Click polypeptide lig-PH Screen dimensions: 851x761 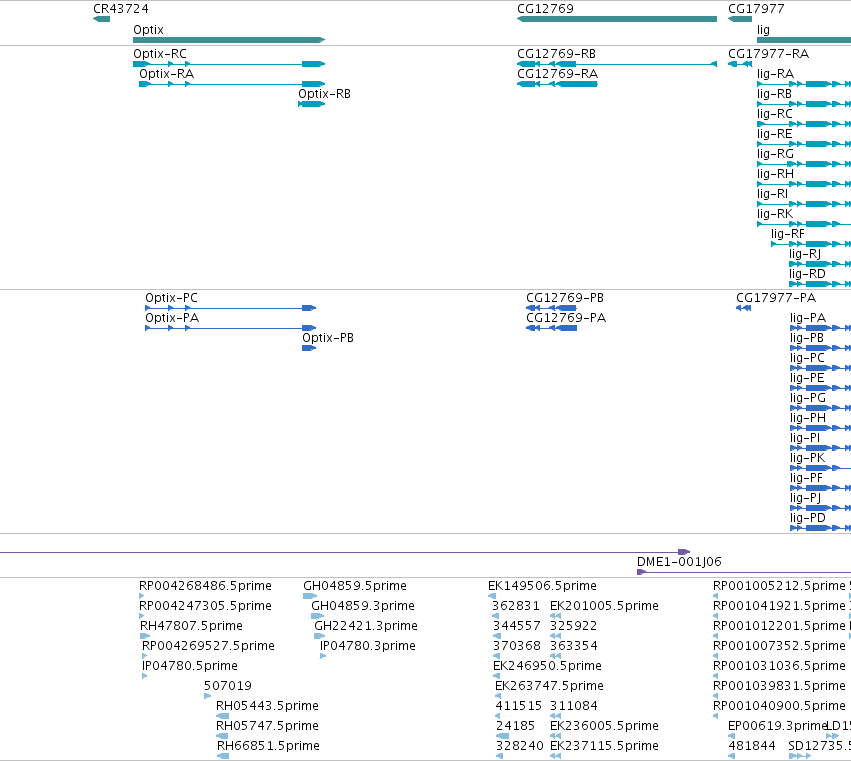(821, 428)
